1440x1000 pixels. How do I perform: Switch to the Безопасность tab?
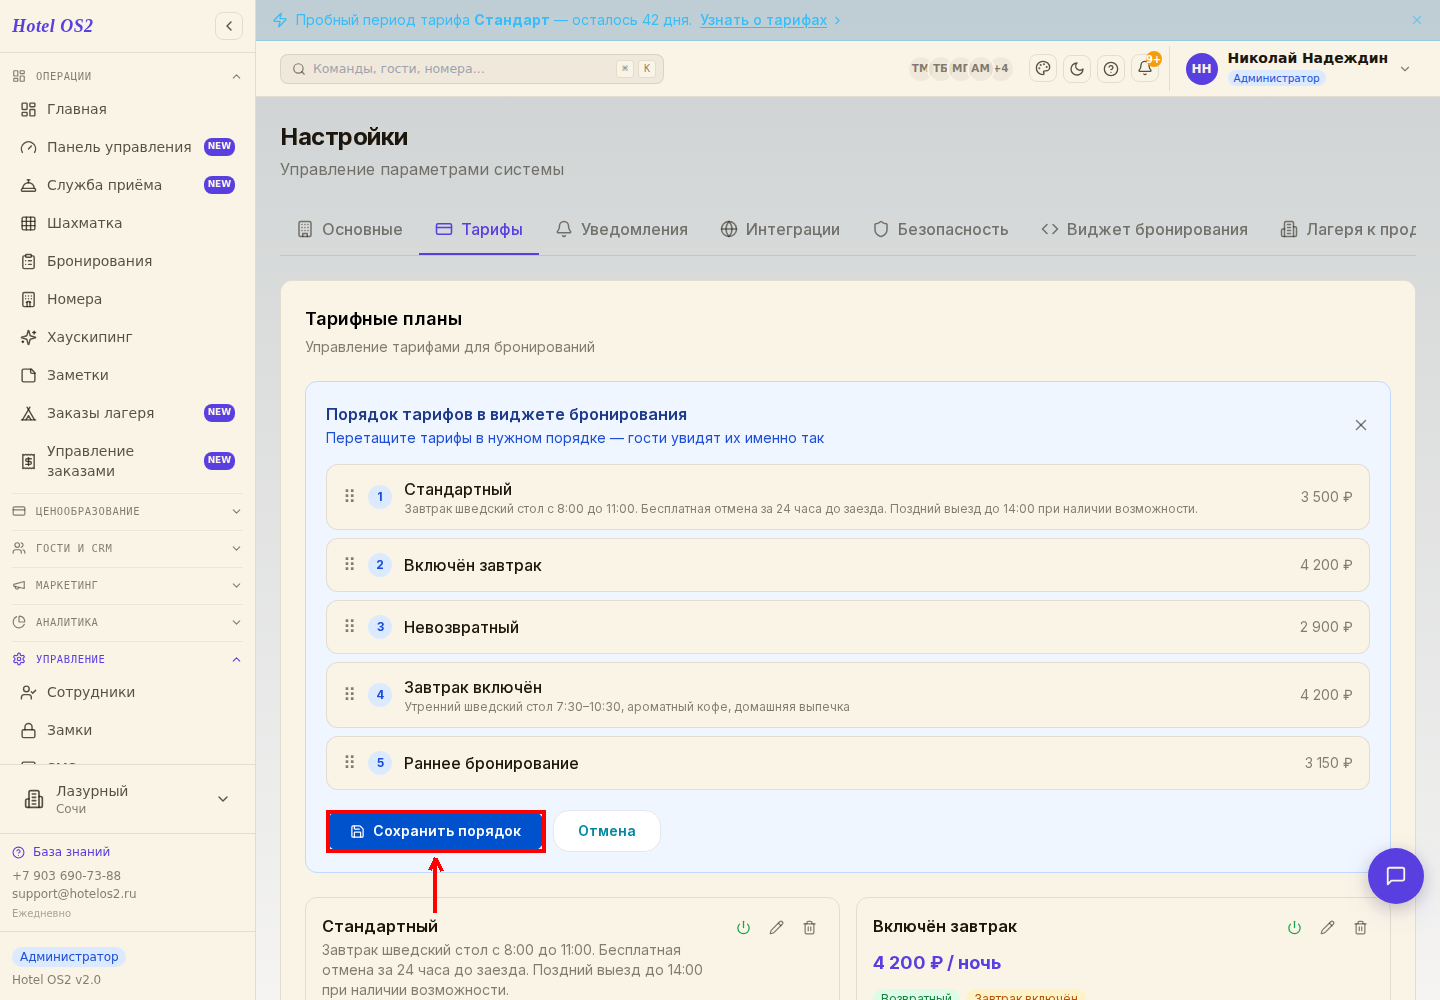pos(940,229)
